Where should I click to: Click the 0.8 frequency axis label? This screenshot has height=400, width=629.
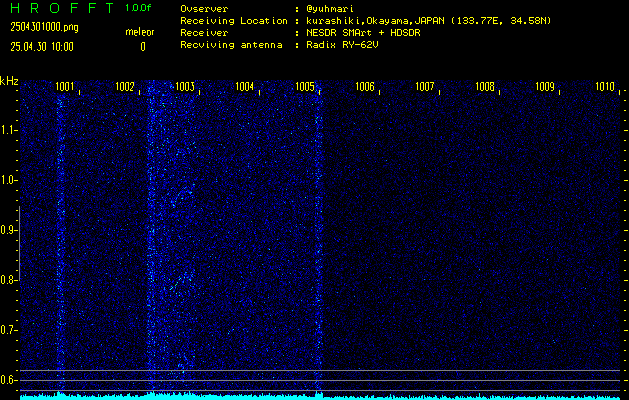pyautogui.click(x=7, y=280)
